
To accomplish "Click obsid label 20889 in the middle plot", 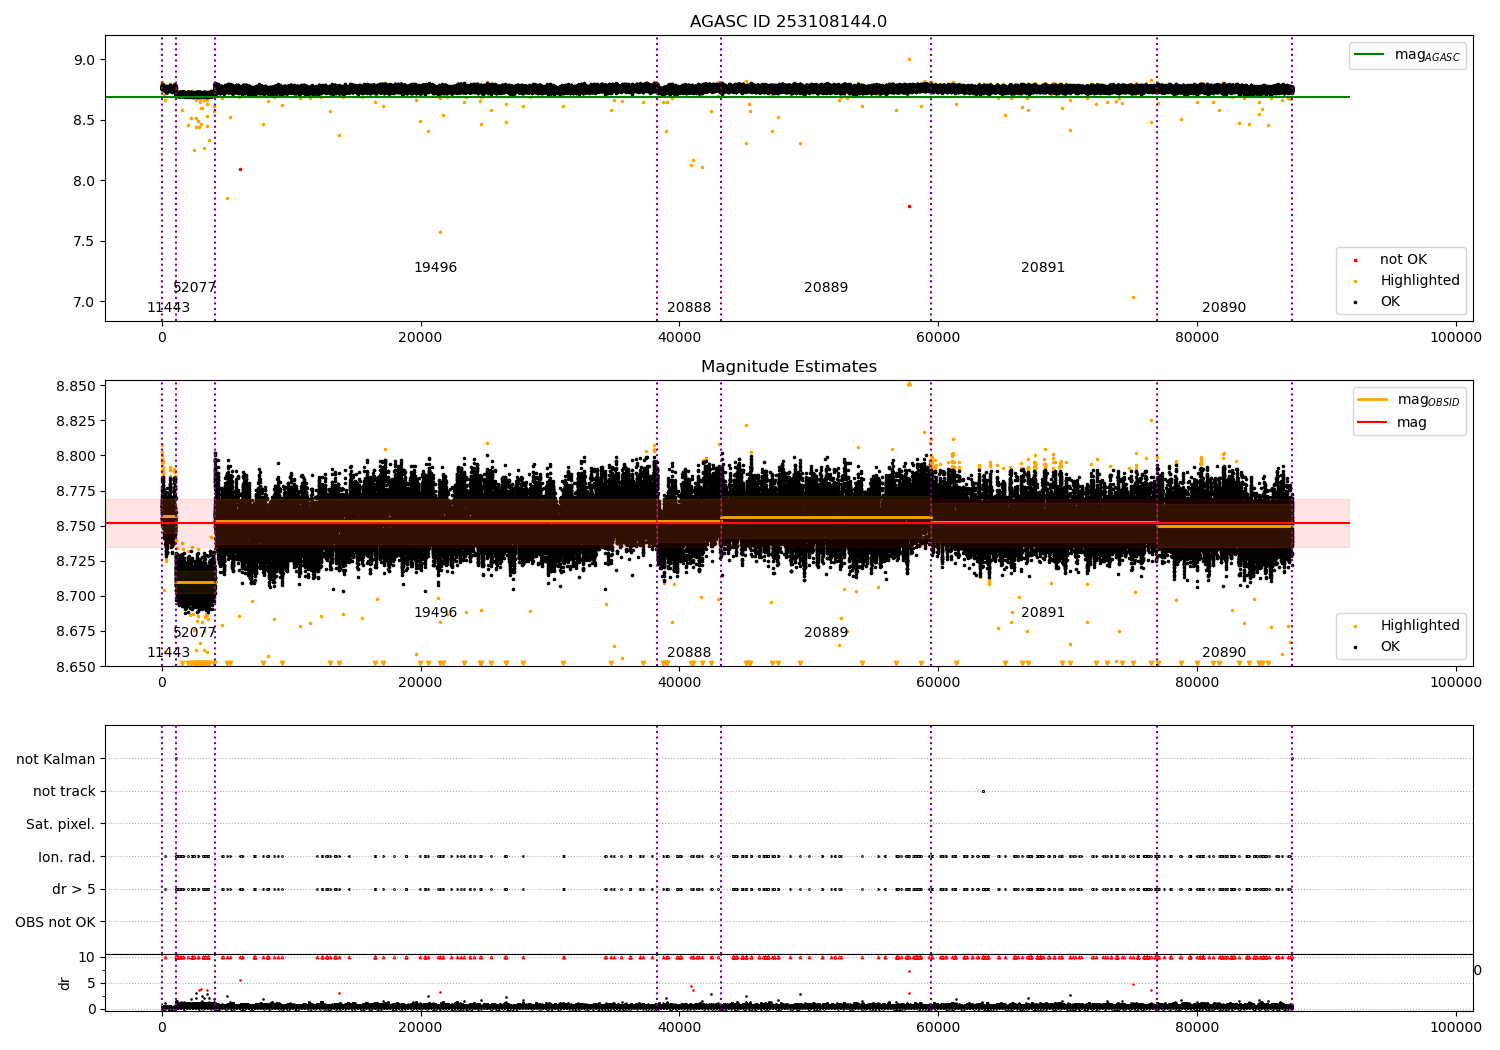I will [826, 633].
